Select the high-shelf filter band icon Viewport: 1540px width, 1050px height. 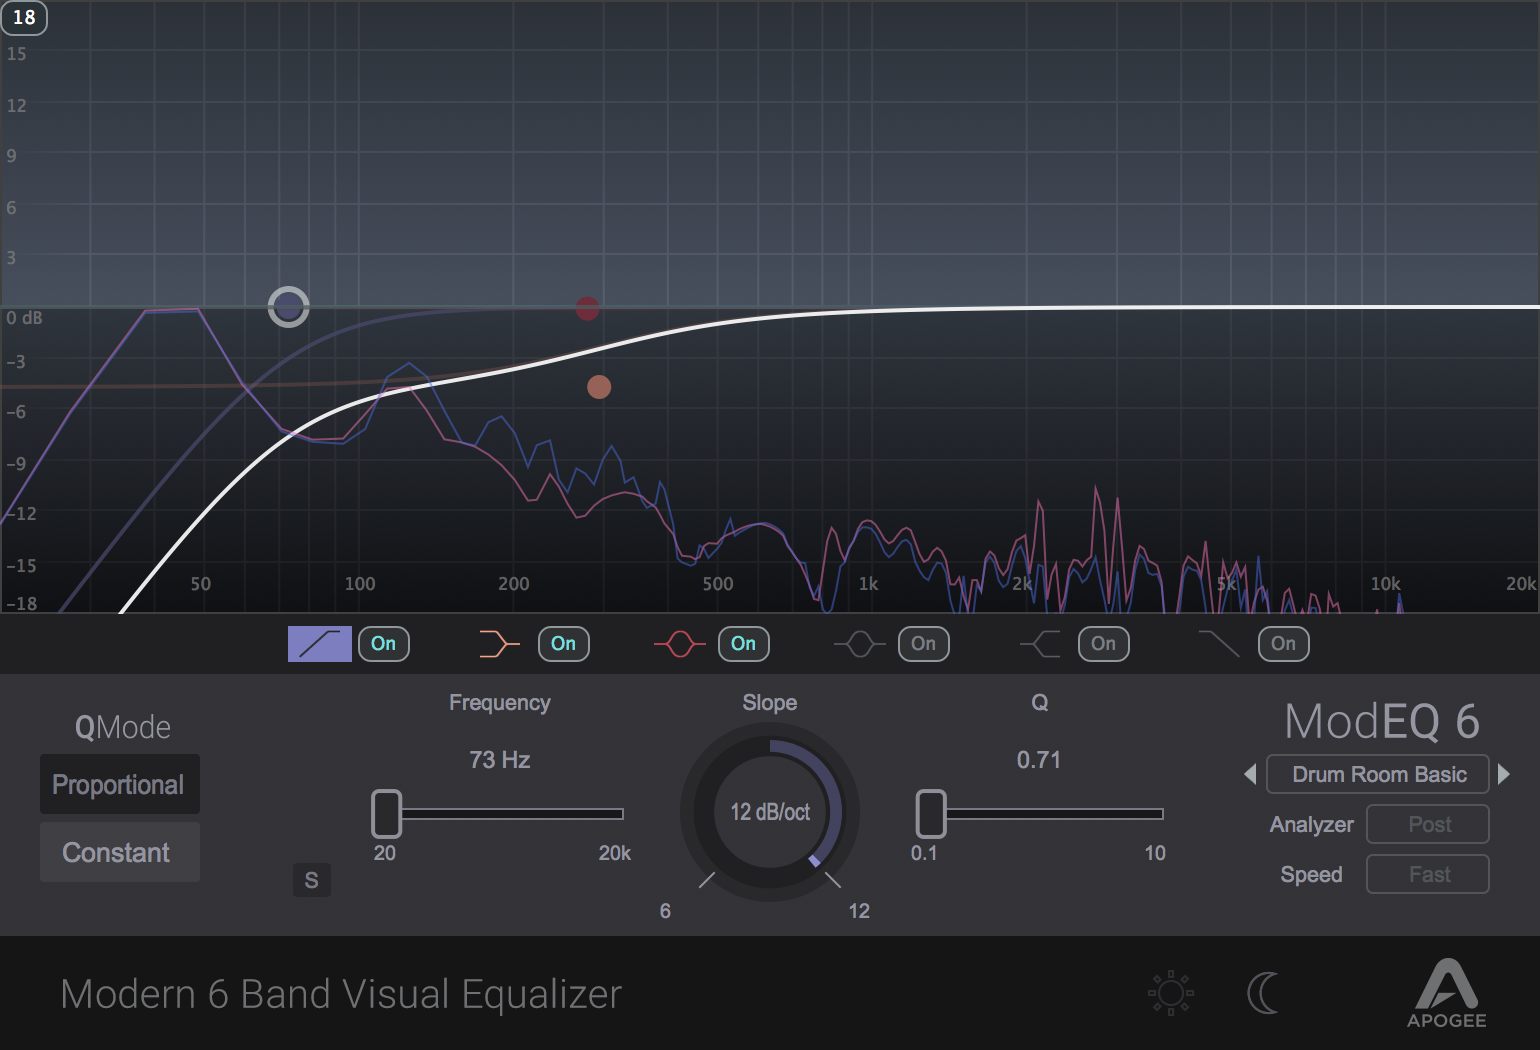[x=1038, y=644]
